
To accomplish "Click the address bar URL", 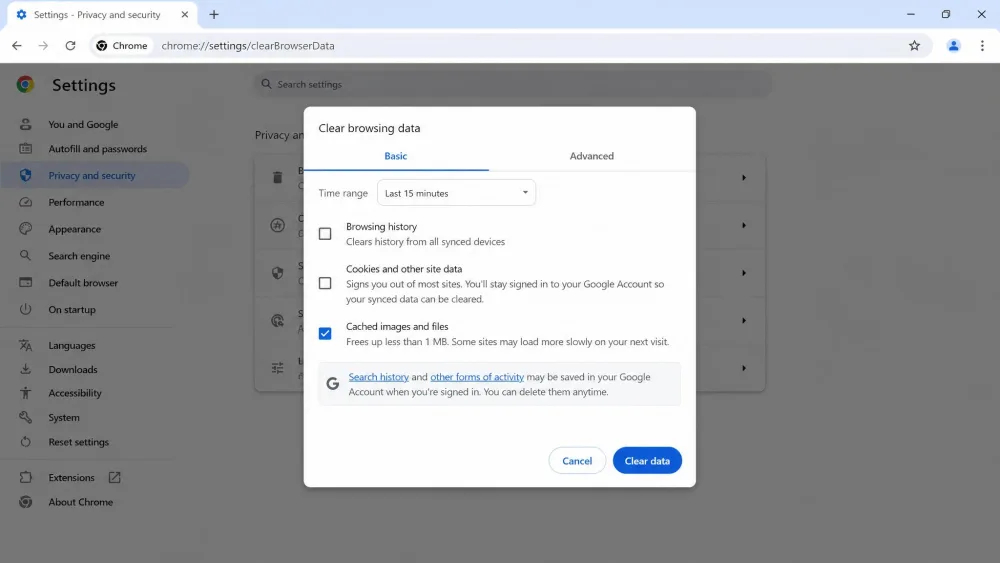I will (247, 46).
